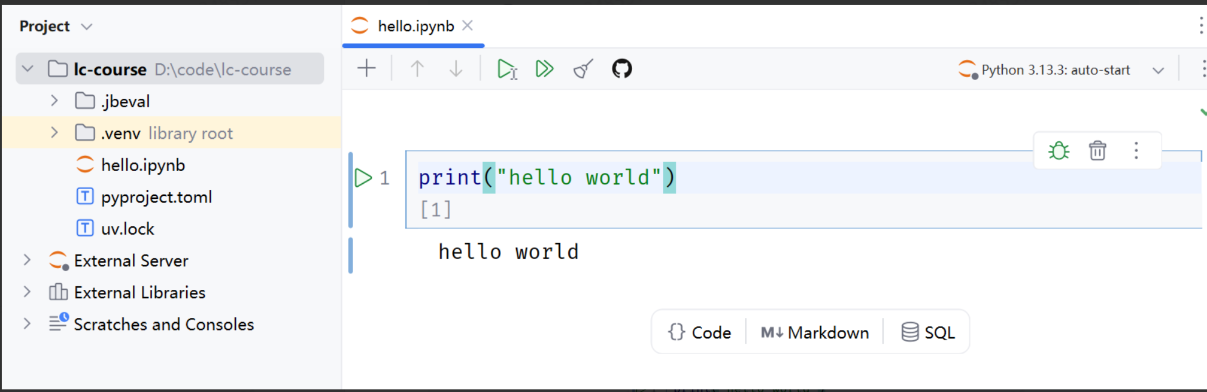
Task: Expand Scratches and Consoles node
Action: click(x=28, y=324)
